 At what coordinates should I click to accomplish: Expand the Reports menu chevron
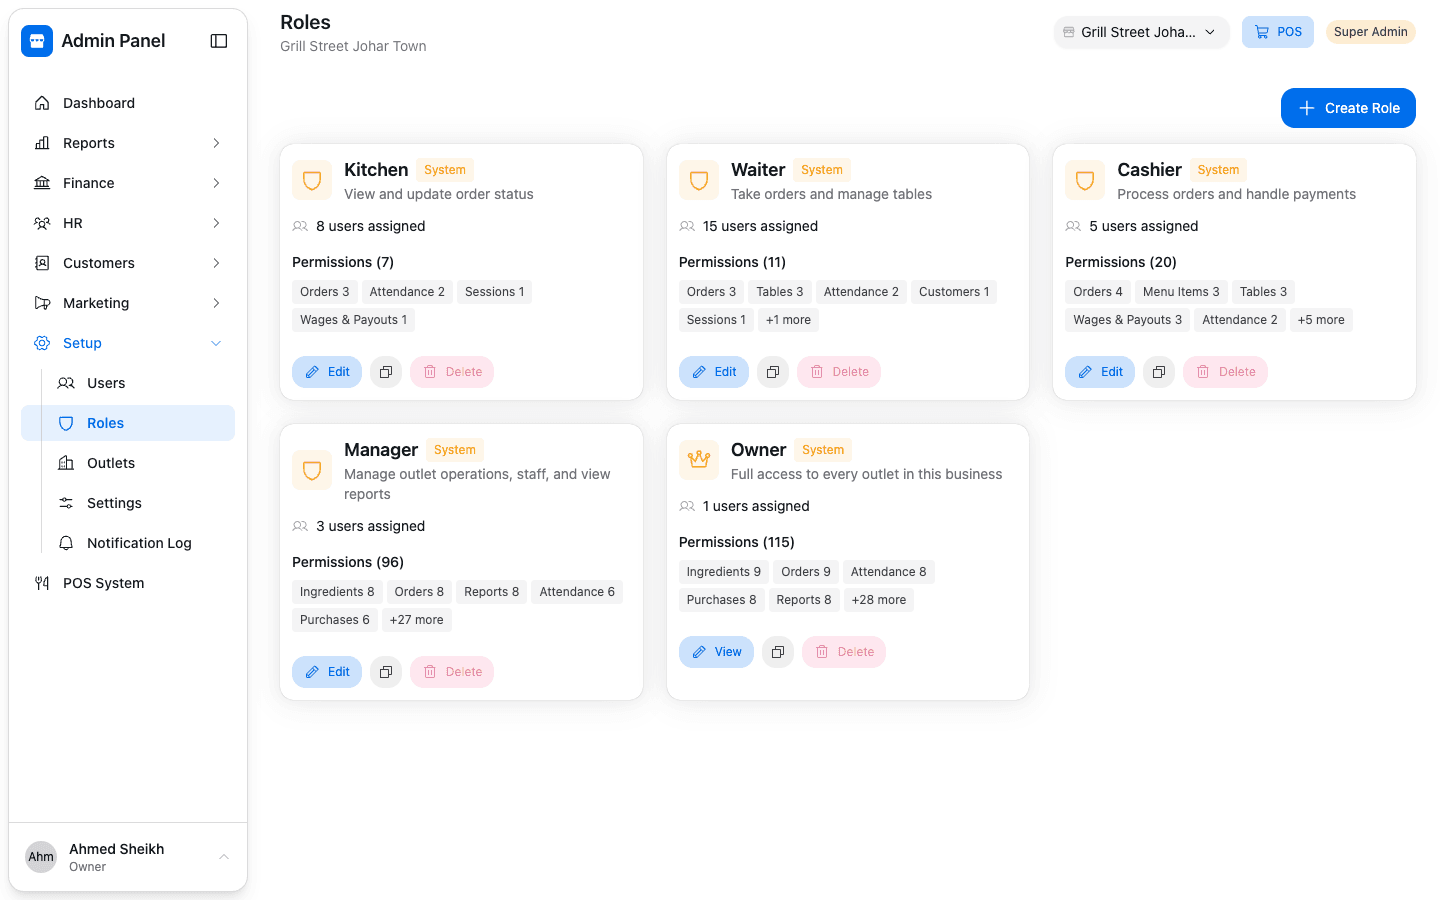click(x=216, y=143)
